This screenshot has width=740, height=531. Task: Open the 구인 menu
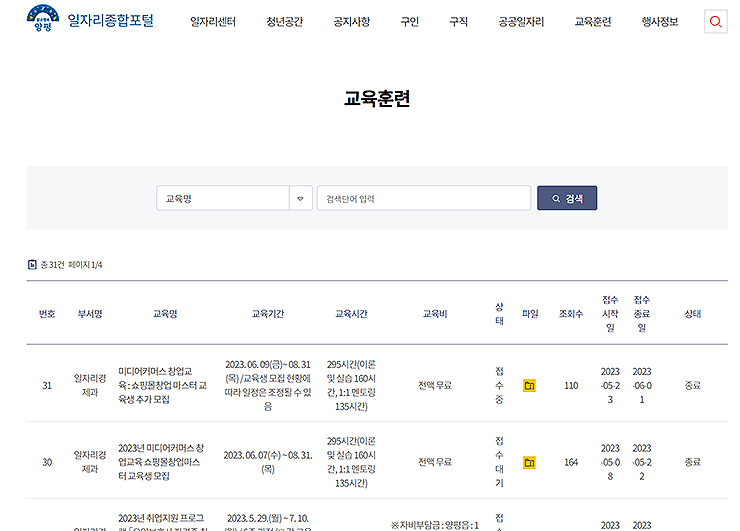coord(410,22)
